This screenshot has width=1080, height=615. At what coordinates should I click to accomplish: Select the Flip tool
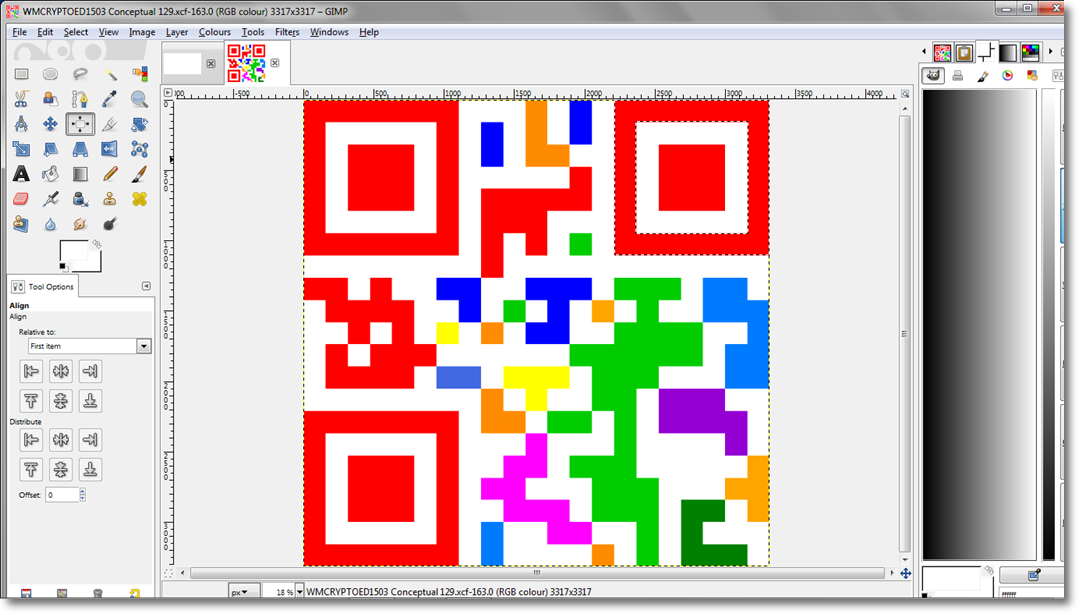110,149
